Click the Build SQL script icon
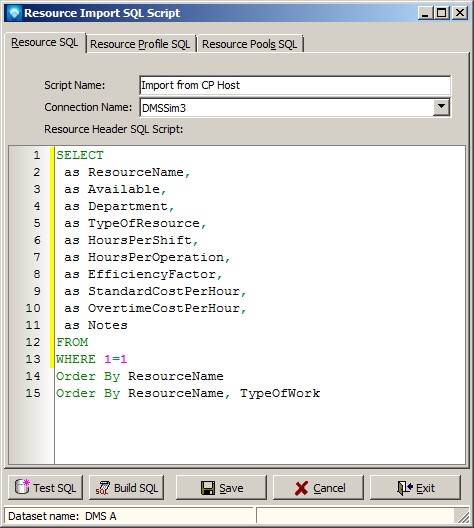Screen dimensions: 474x528 pyautogui.click(x=102, y=488)
